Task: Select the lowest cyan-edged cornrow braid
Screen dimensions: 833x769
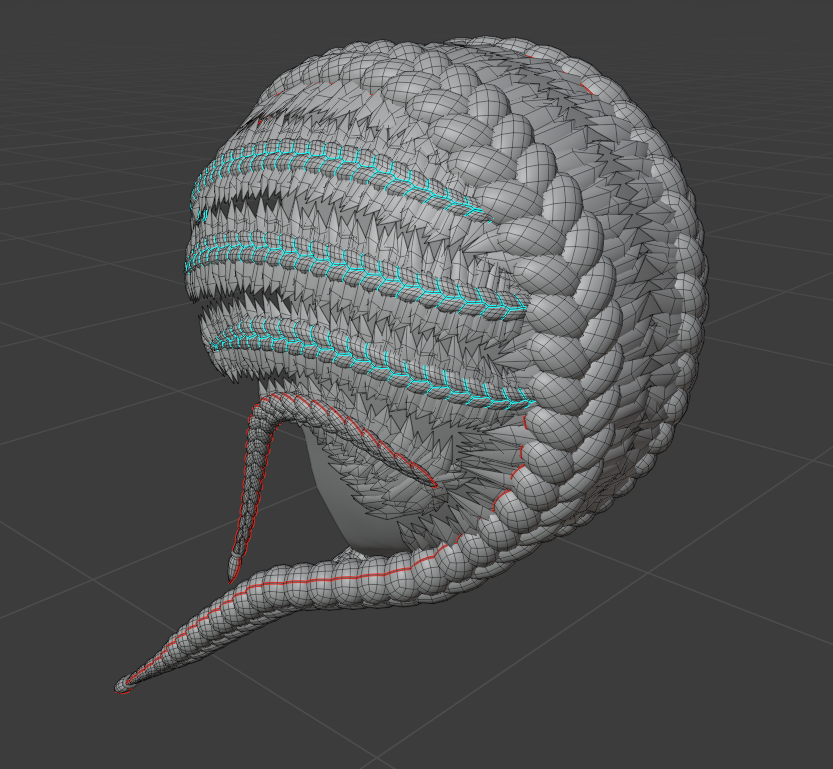Action: pyautogui.click(x=372, y=361)
